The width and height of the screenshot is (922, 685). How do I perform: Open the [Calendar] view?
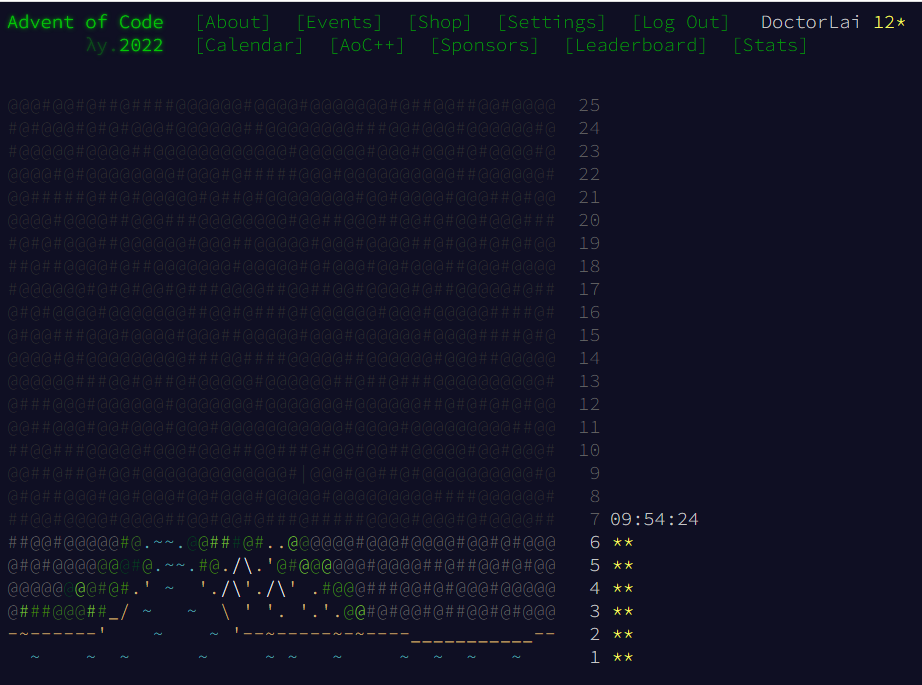(x=250, y=45)
